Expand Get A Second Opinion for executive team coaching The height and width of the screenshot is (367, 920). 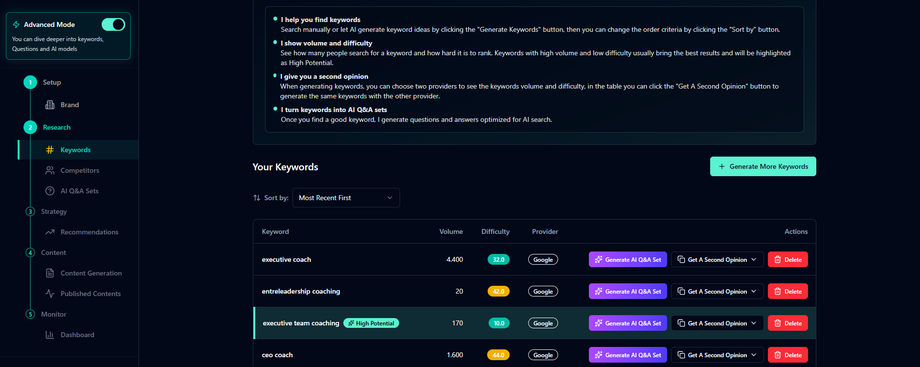point(718,323)
